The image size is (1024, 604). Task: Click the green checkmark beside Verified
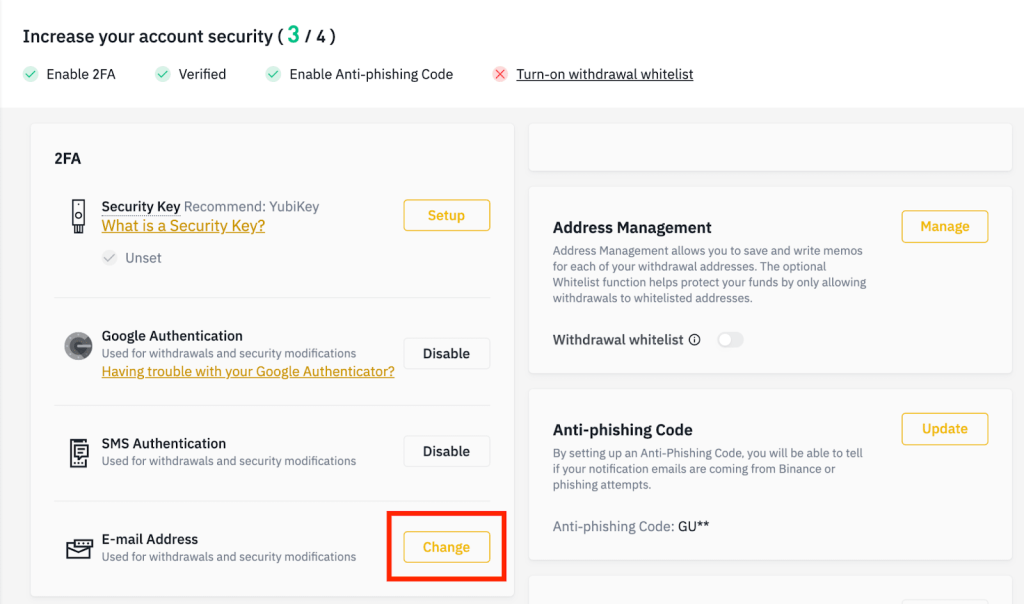coord(162,74)
